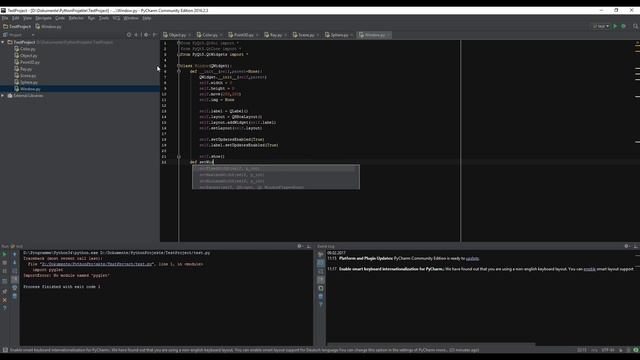Click the collapse-all icon in Project panel
Image resolution: width=640 pixels, height=360 pixels.
click(137, 35)
